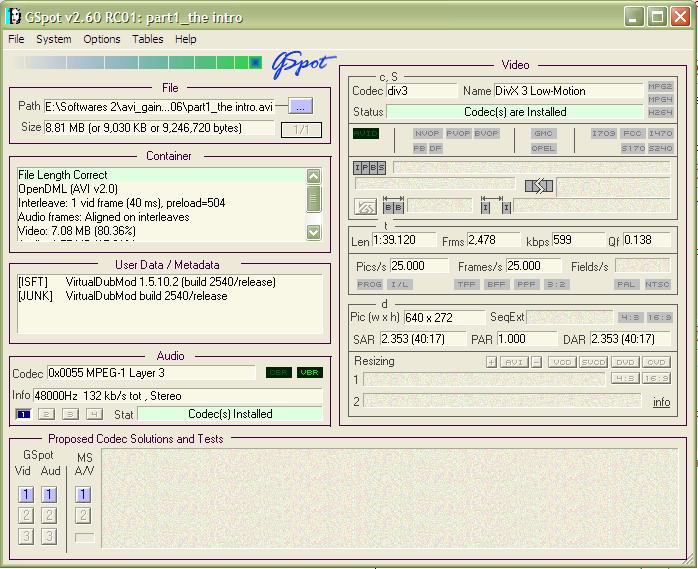The image size is (698, 569).
Task: Click the QPEL indicator
Action: coord(543,148)
